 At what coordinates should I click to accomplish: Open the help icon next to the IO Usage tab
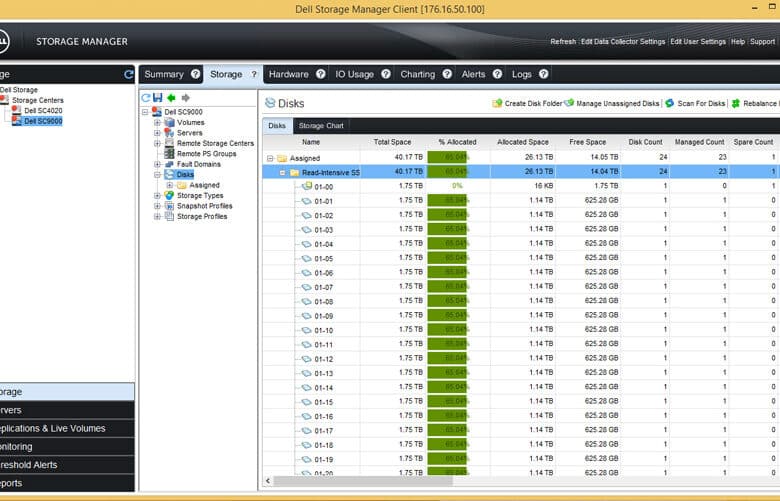pos(386,74)
